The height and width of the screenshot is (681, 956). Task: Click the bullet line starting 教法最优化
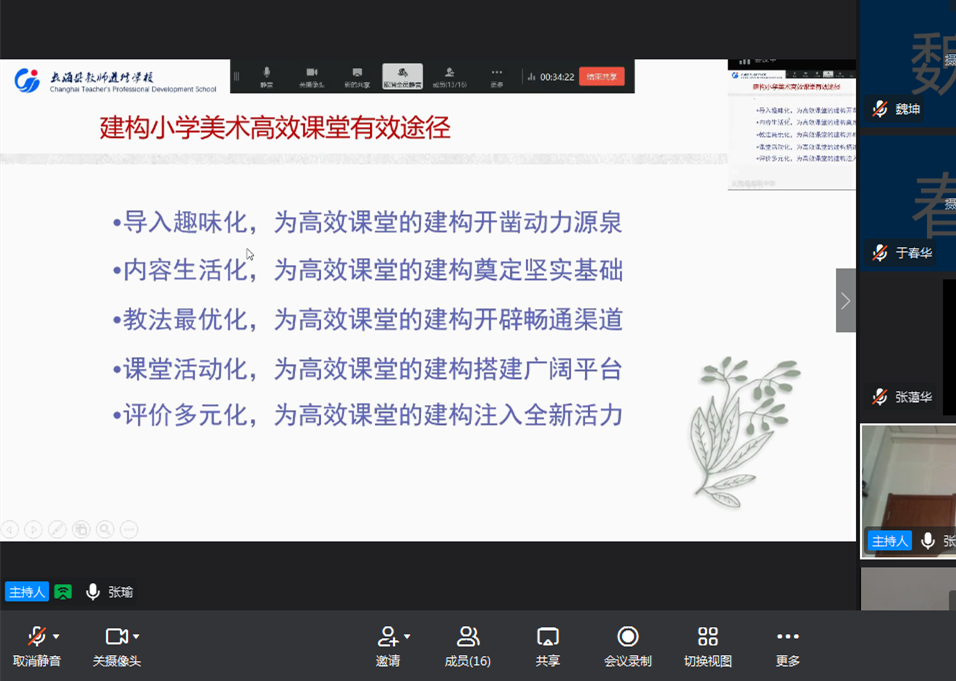pos(368,319)
